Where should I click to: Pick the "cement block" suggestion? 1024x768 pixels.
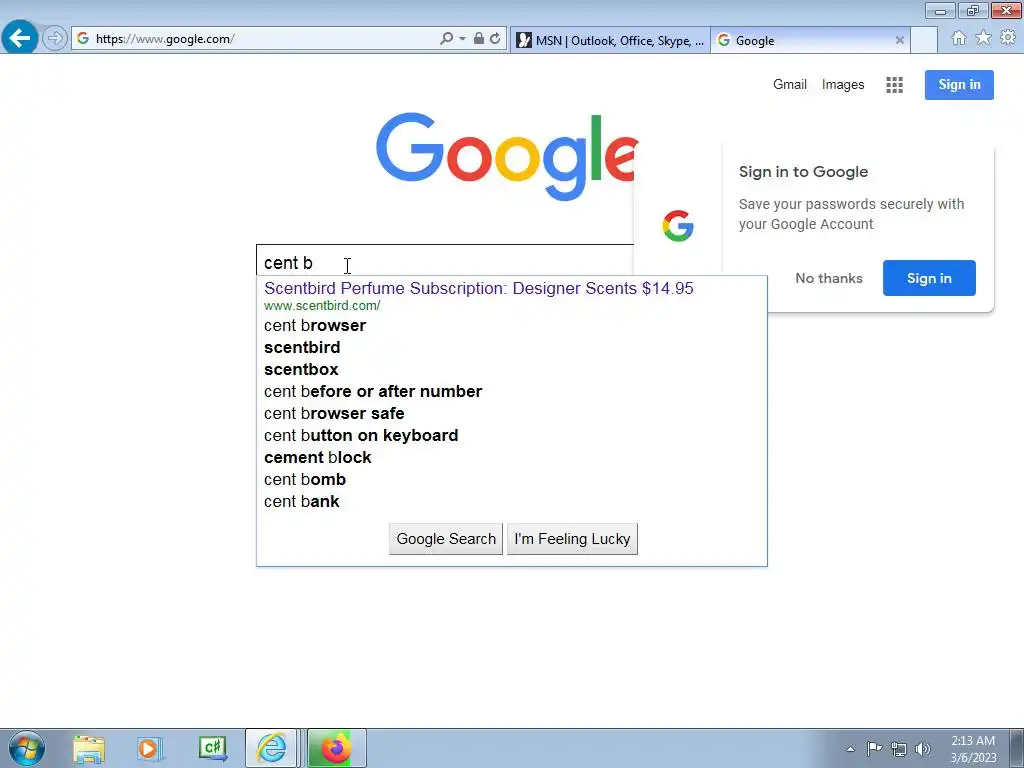(511, 457)
